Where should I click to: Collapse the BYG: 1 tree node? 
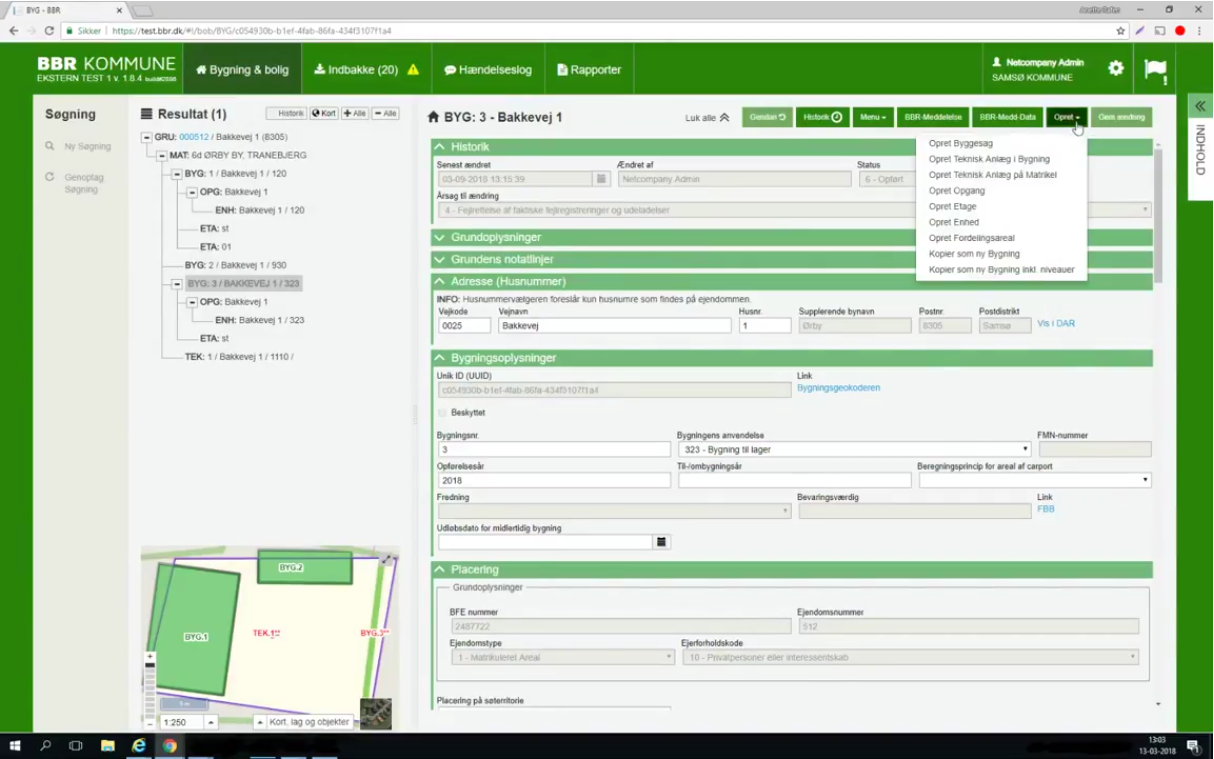pos(177,174)
